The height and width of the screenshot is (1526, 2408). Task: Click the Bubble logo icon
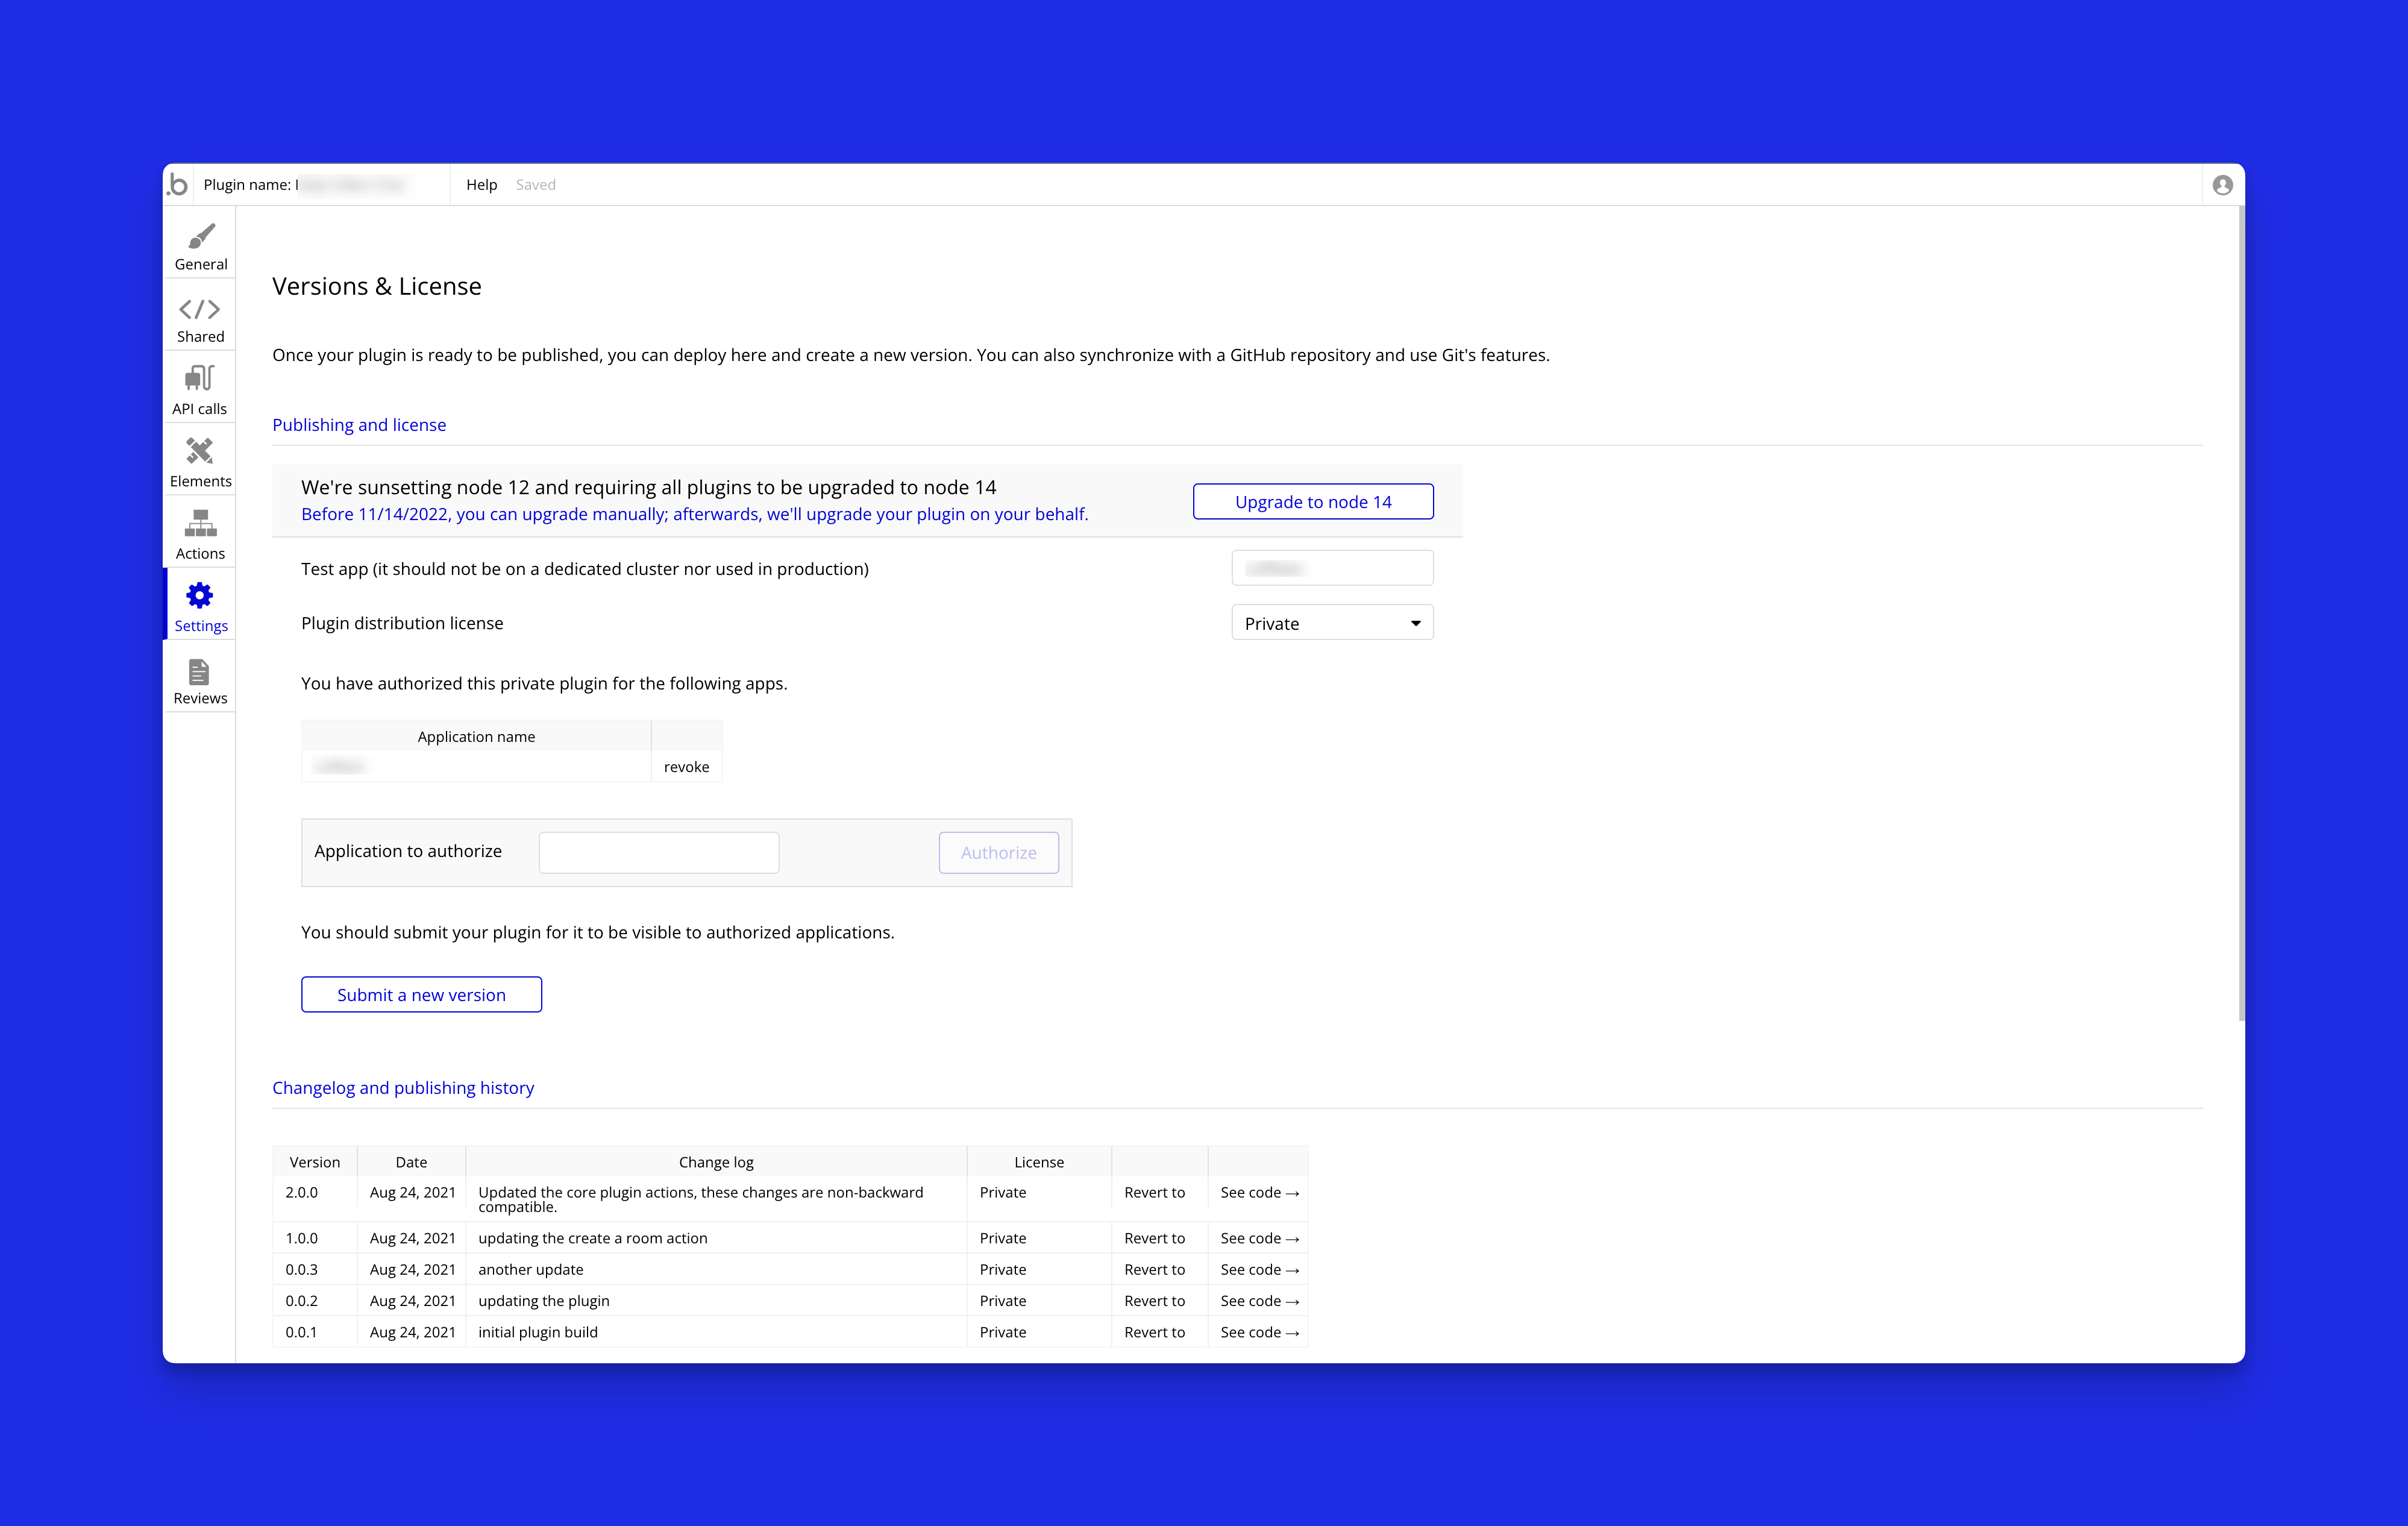pyautogui.click(x=178, y=185)
